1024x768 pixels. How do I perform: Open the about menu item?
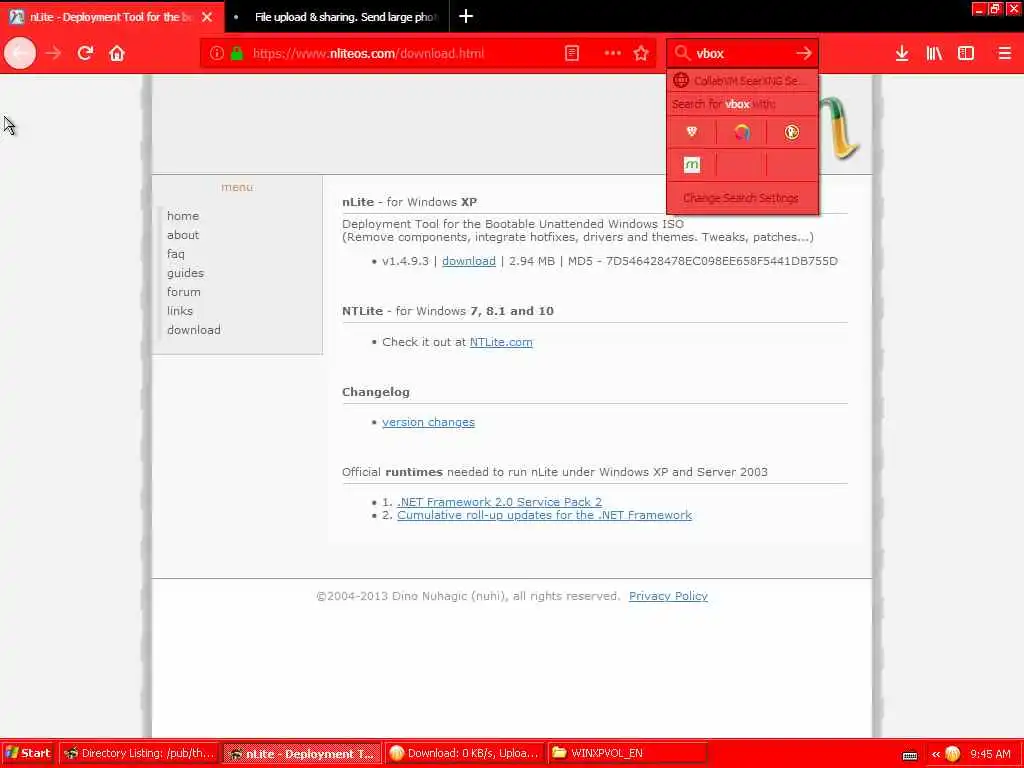coord(183,234)
